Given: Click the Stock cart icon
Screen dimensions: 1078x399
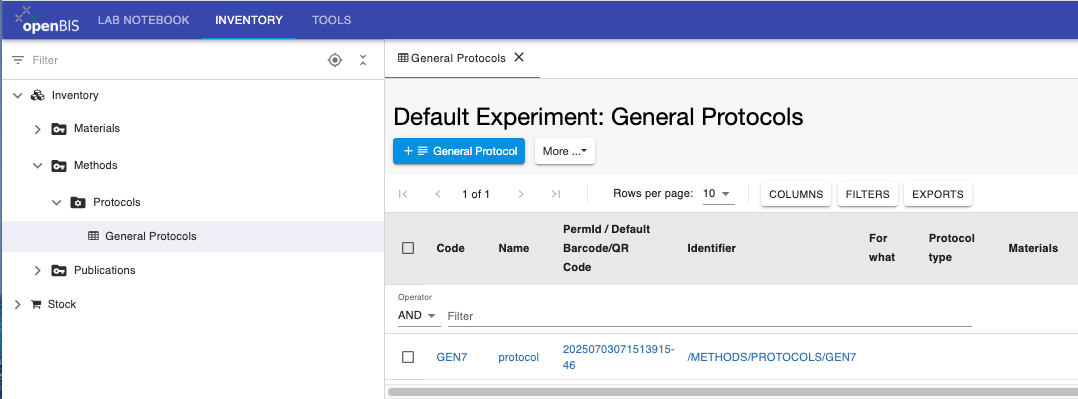Looking at the screenshot, I should [x=36, y=304].
